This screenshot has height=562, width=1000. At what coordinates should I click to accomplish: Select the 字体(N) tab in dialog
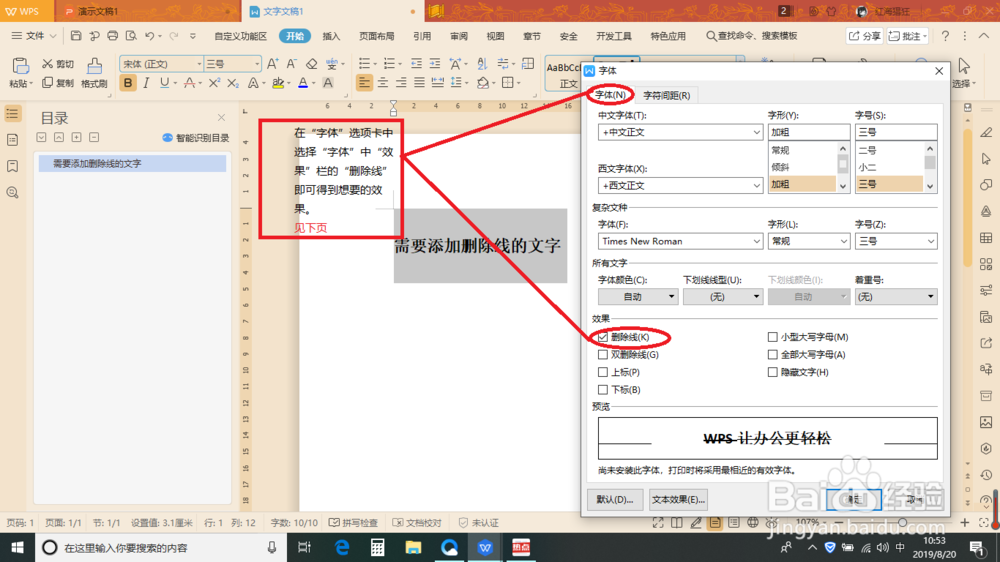pos(610,95)
